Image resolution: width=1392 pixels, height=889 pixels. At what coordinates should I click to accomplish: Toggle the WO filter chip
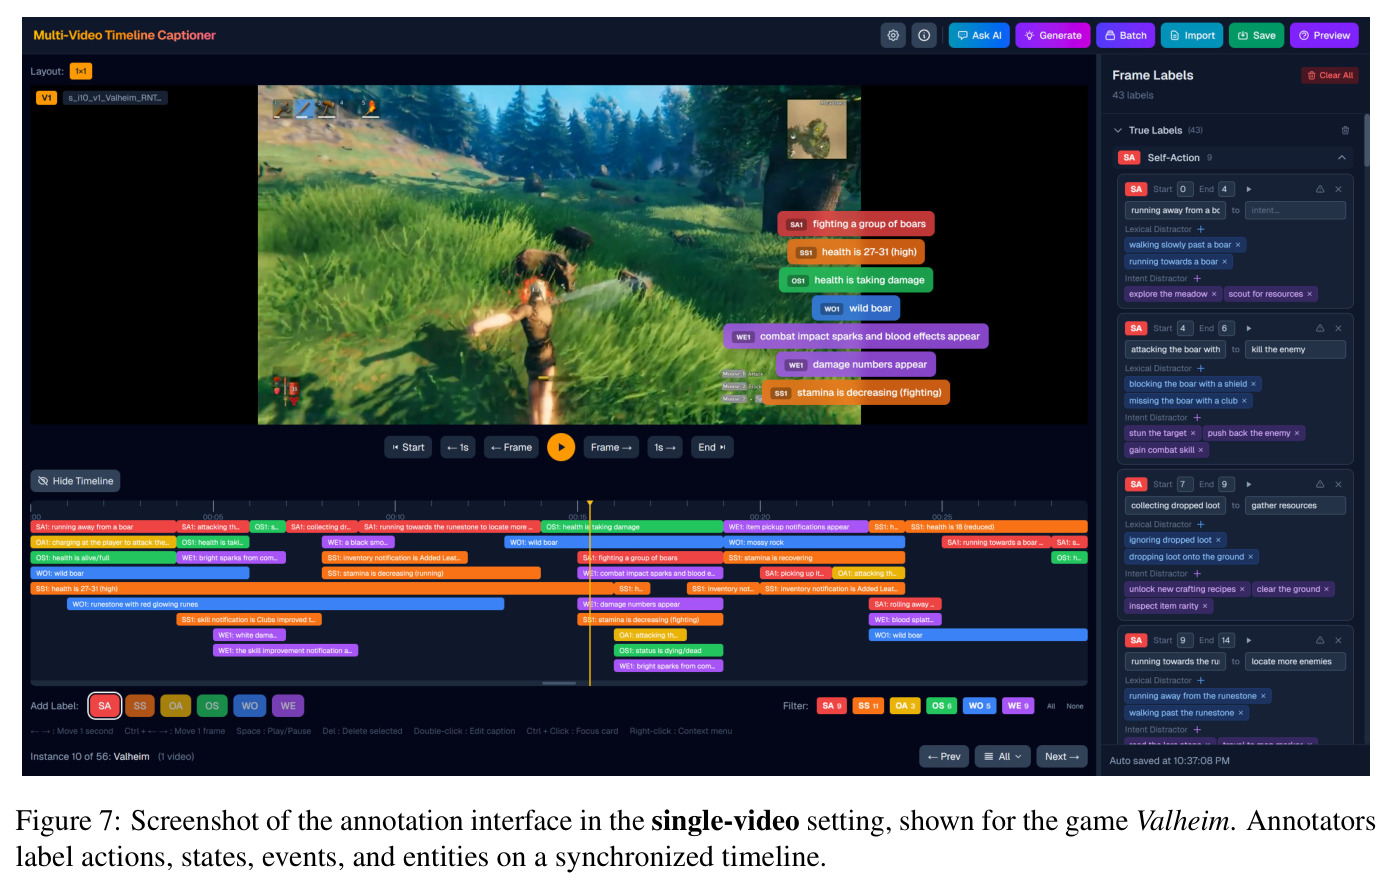click(x=980, y=706)
